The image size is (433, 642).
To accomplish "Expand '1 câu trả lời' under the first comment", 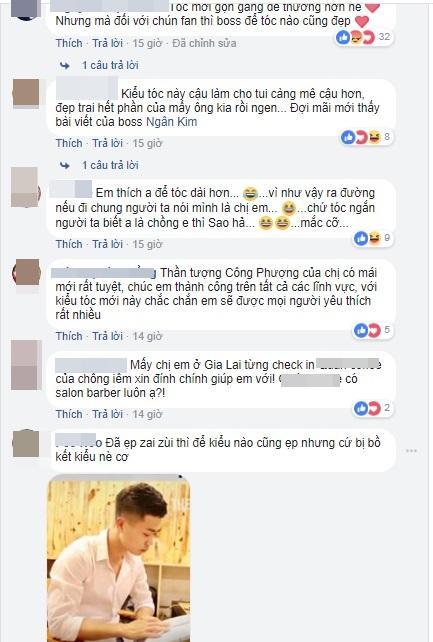I will [110, 65].
